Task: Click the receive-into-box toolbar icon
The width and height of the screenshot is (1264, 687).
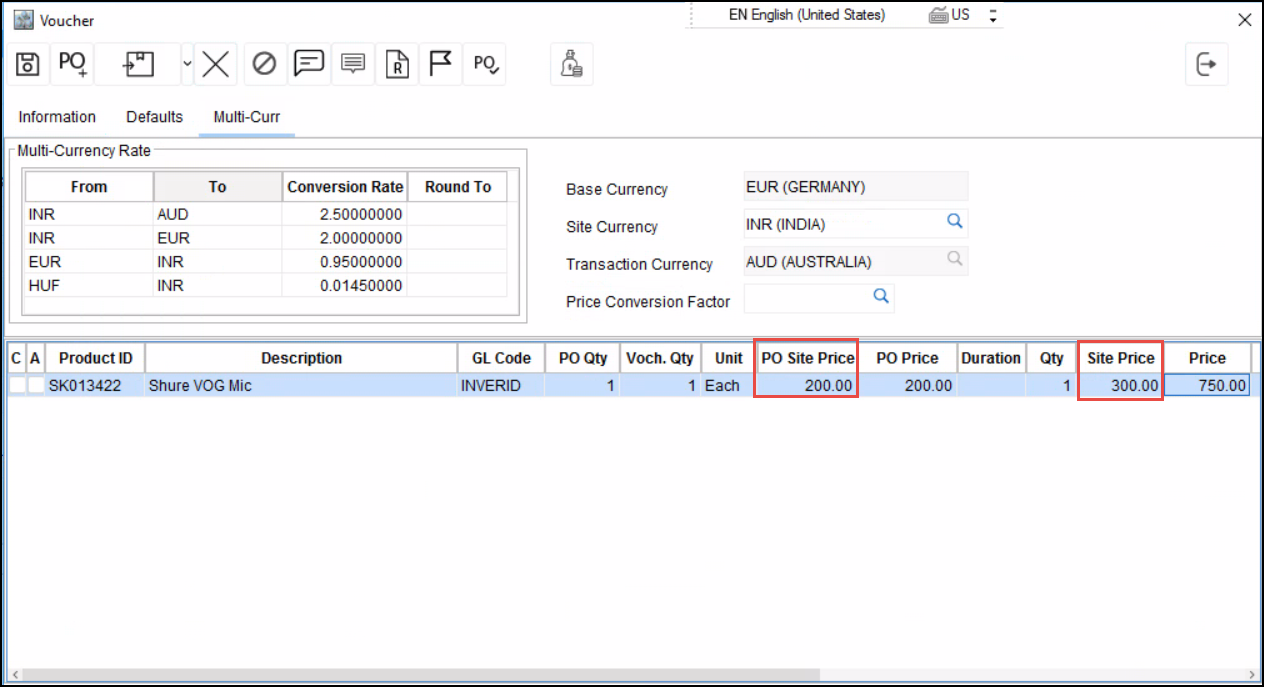Action: pos(138,65)
